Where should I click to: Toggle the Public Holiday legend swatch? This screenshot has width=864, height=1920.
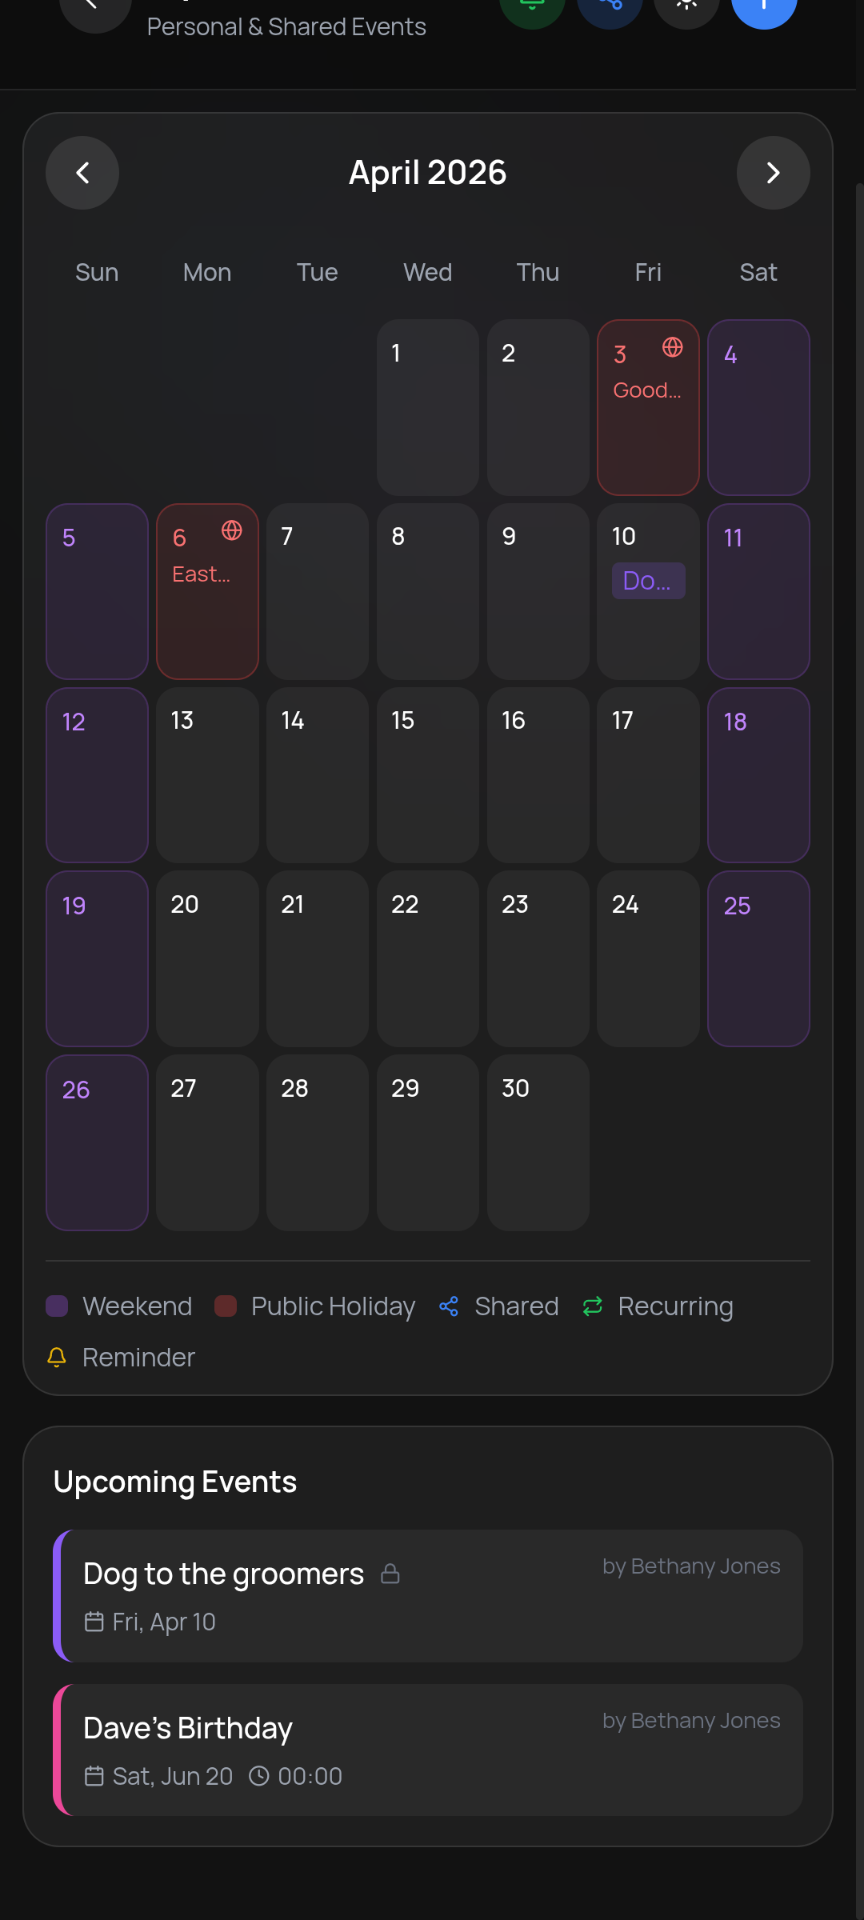pos(225,1306)
